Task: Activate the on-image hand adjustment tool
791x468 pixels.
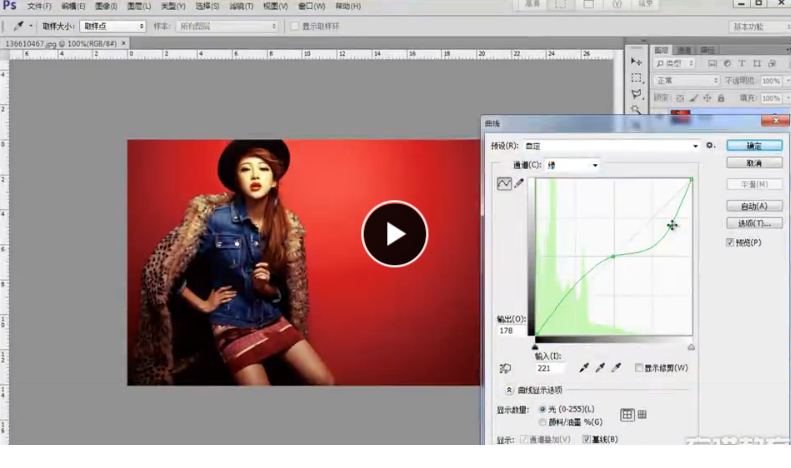Action: [x=505, y=369]
